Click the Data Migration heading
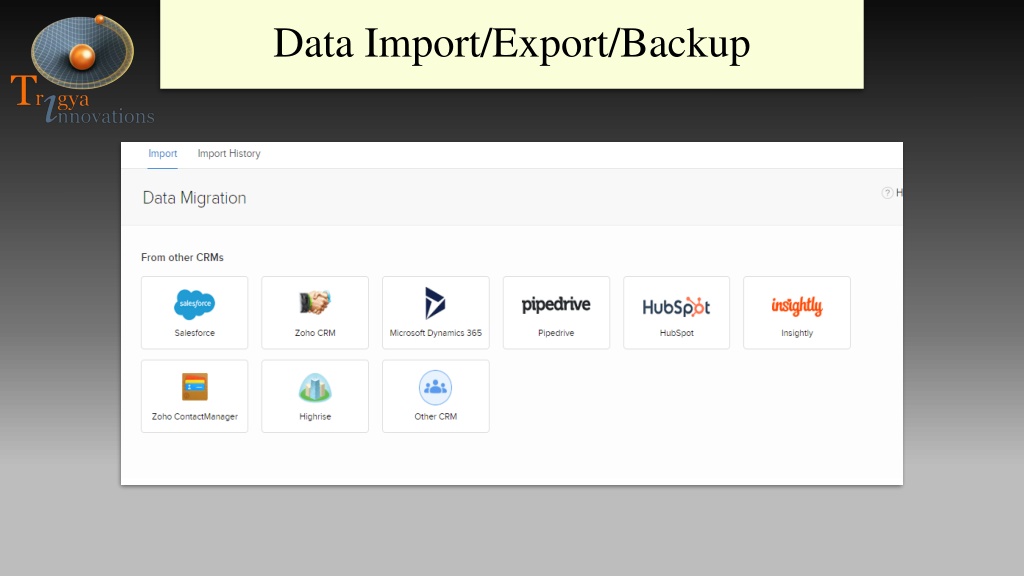1024x576 pixels. tap(195, 198)
